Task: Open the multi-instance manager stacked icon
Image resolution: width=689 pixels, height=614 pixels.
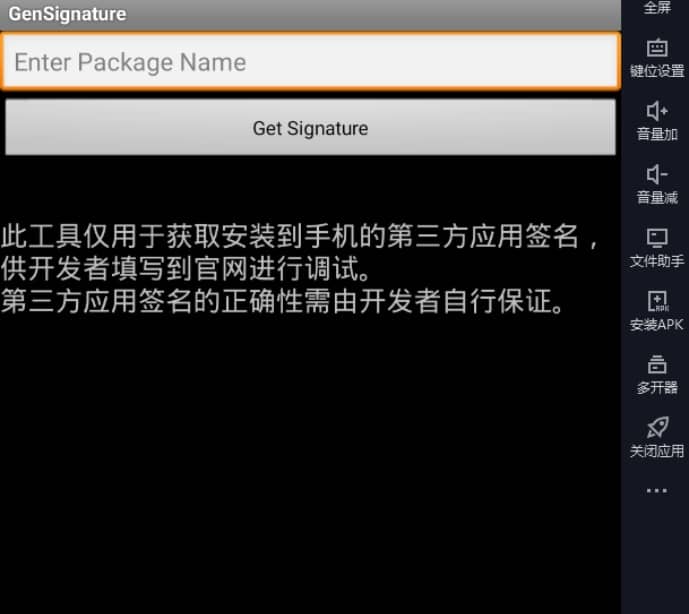Action: tap(657, 364)
